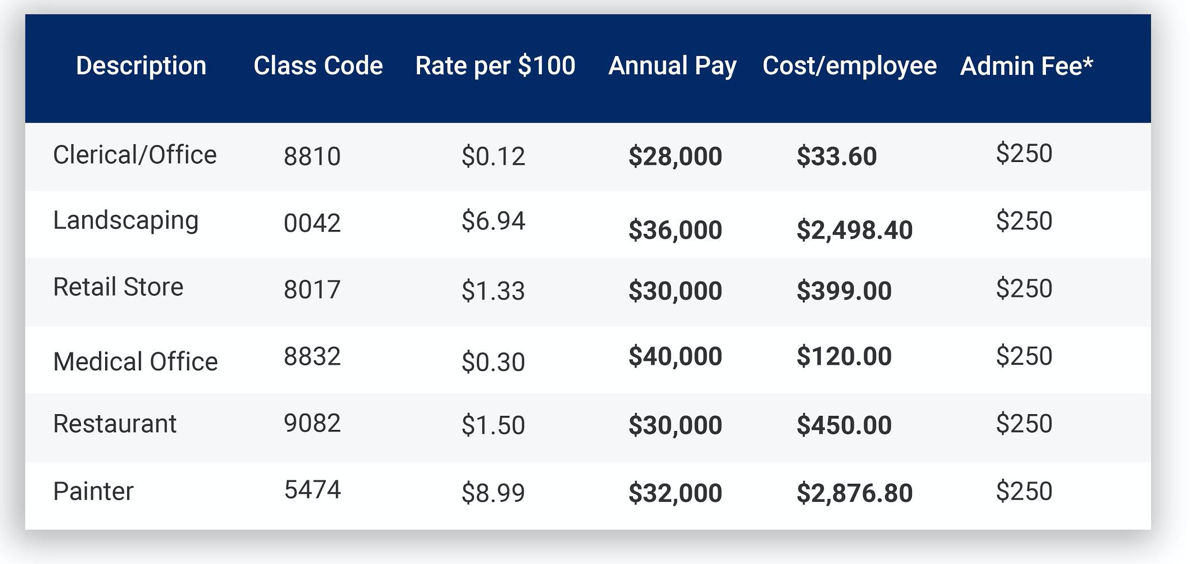Click the Rate per $100 header
This screenshot has width=1190, height=564.
point(495,66)
